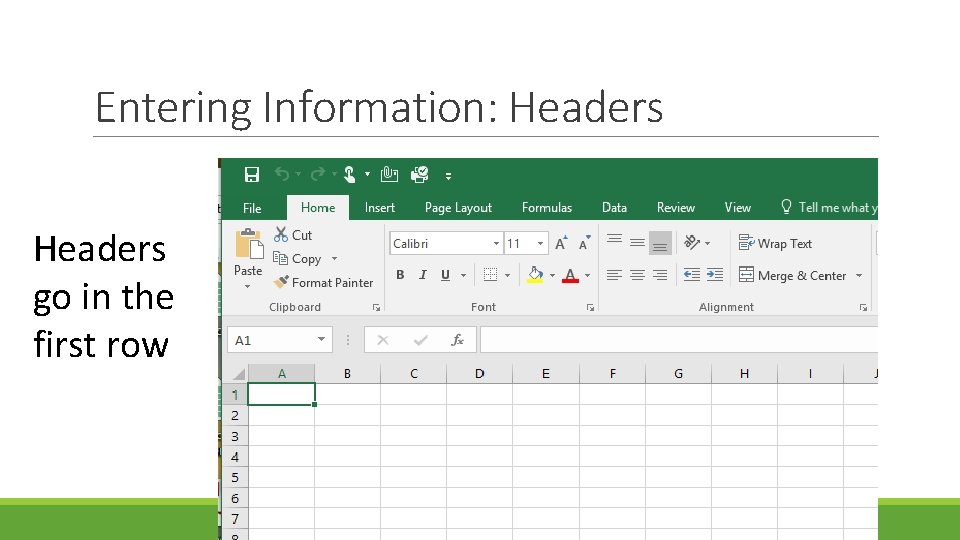This screenshot has height=540, width=960.
Task: Click the Tell me what you want box
Action: click(x=829, y=208)
